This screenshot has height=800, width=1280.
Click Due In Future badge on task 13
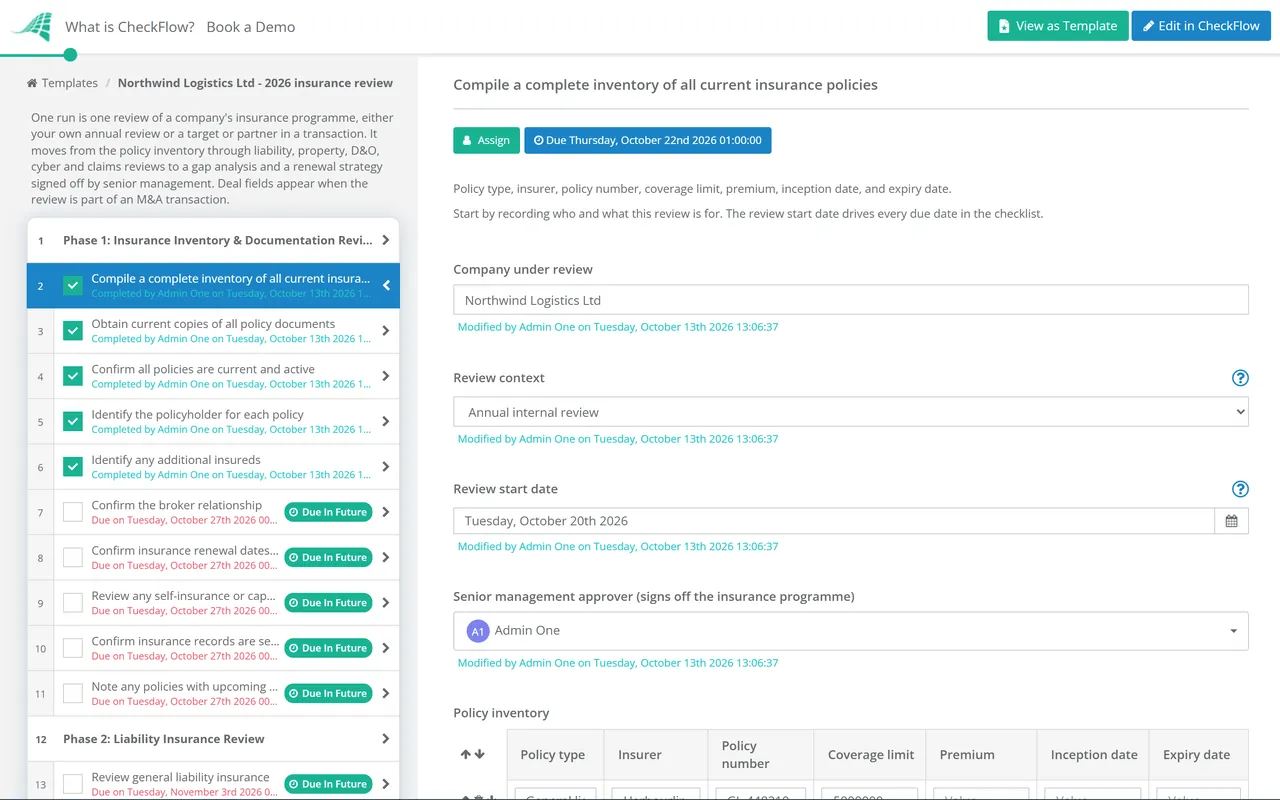pos(328,784)
